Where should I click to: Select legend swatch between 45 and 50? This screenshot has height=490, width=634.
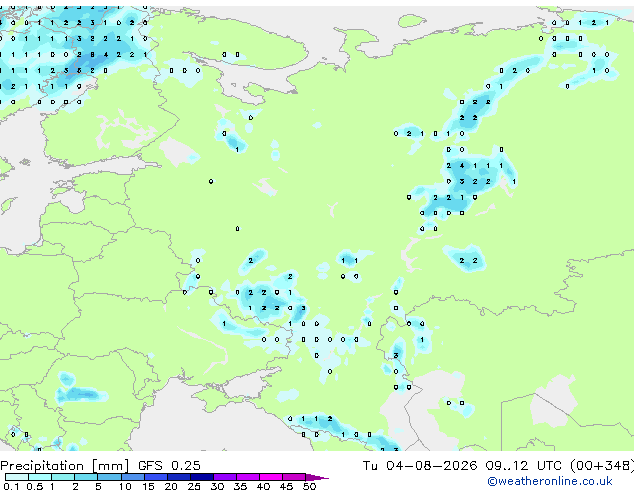pos(294,477)
